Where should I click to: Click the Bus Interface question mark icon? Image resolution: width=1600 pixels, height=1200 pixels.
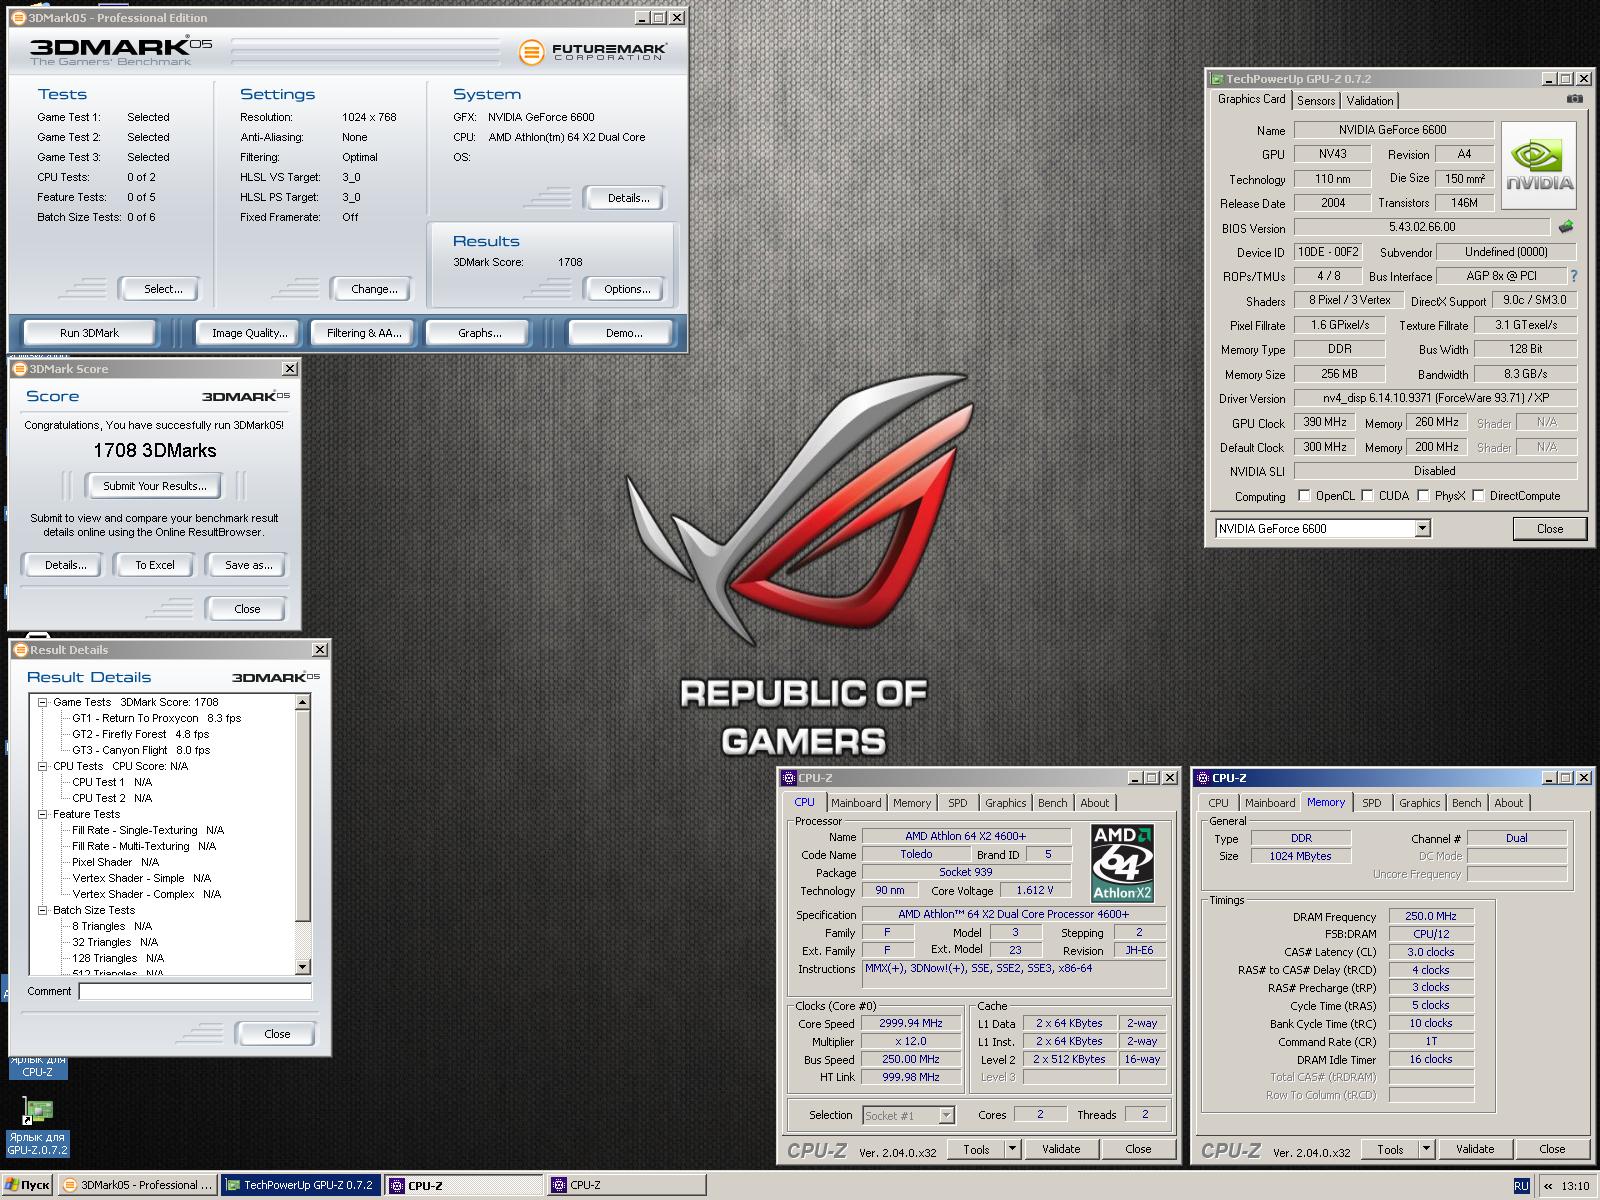pyautogui.click(x=1574, y=276)
